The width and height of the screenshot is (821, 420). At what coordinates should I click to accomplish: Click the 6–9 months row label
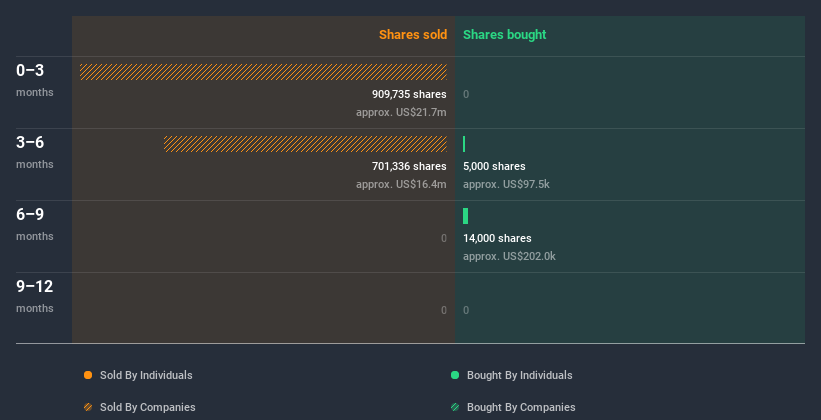pos(35,224)
